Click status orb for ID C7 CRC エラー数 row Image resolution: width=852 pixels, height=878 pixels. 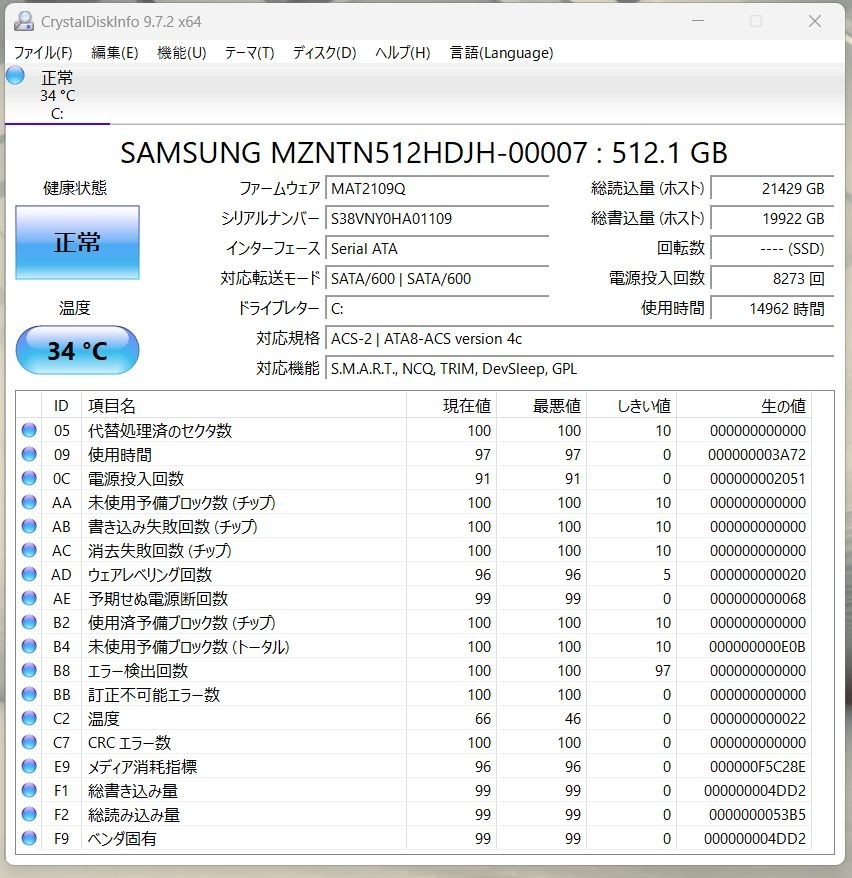pos(29,742)
